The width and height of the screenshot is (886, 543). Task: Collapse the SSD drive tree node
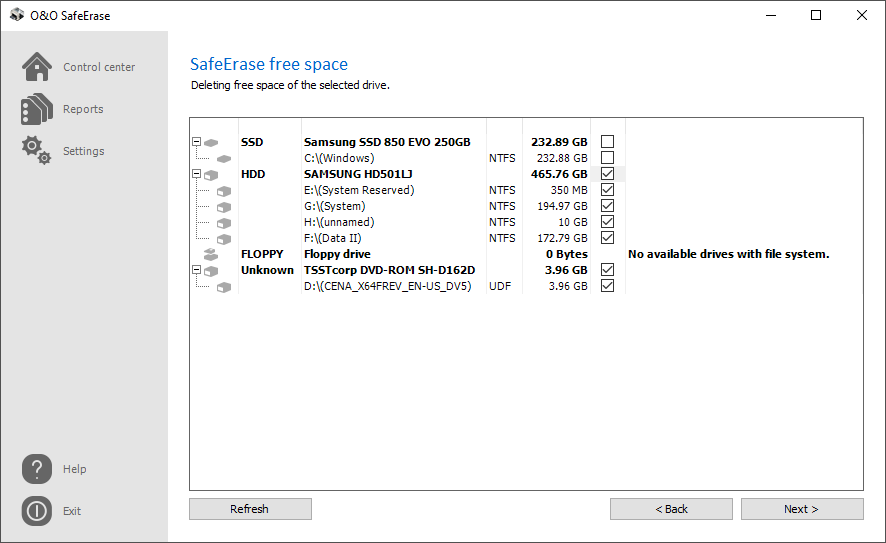point(196,141)
